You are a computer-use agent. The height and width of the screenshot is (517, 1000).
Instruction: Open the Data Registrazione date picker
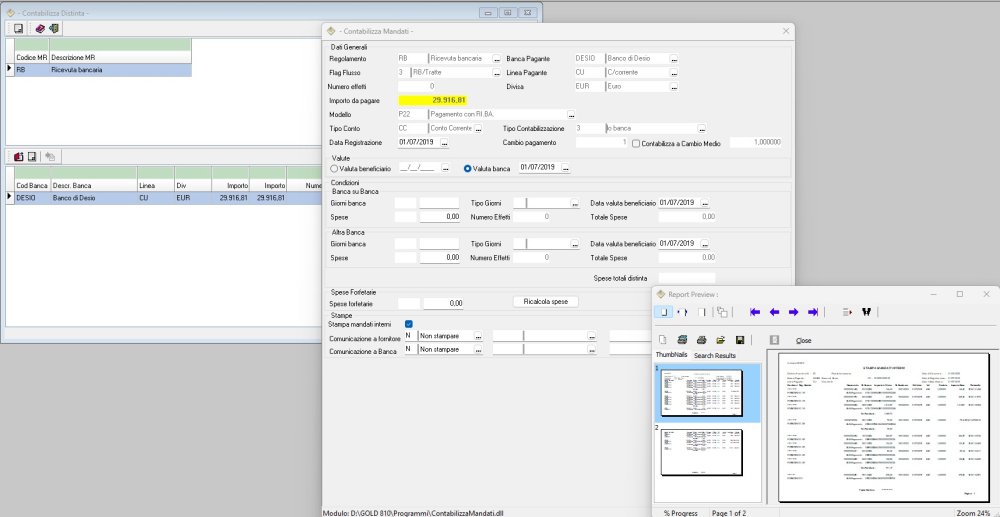tap(444, 143)
